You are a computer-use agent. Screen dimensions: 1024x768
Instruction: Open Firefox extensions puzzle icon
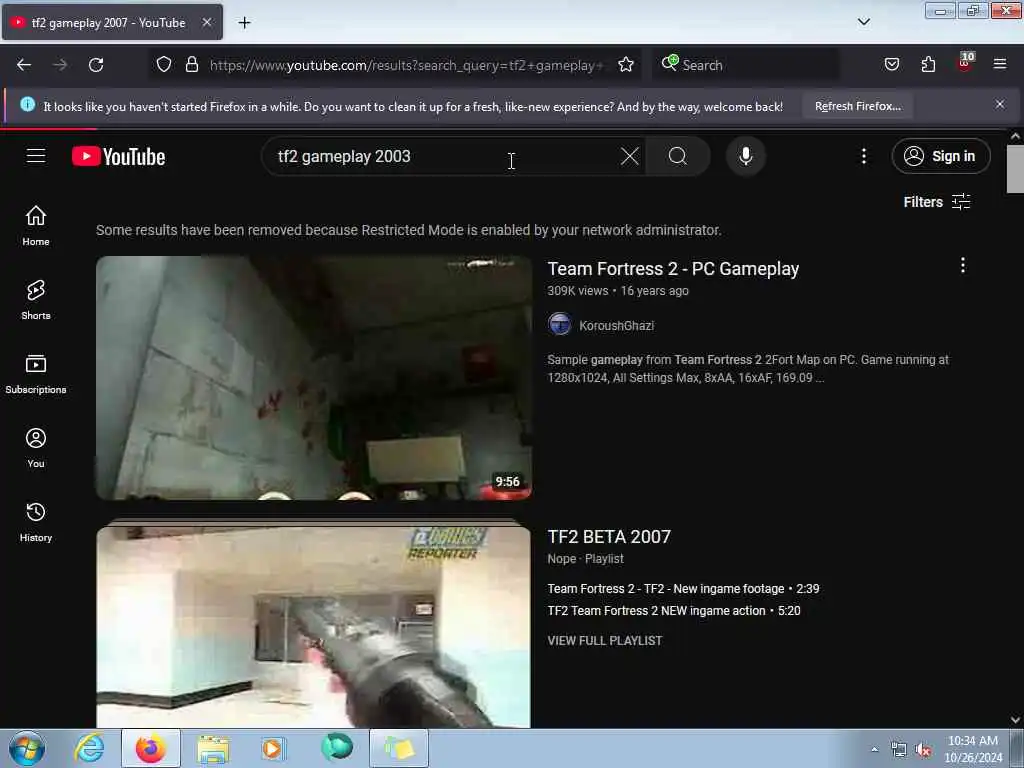click(928, 64)
